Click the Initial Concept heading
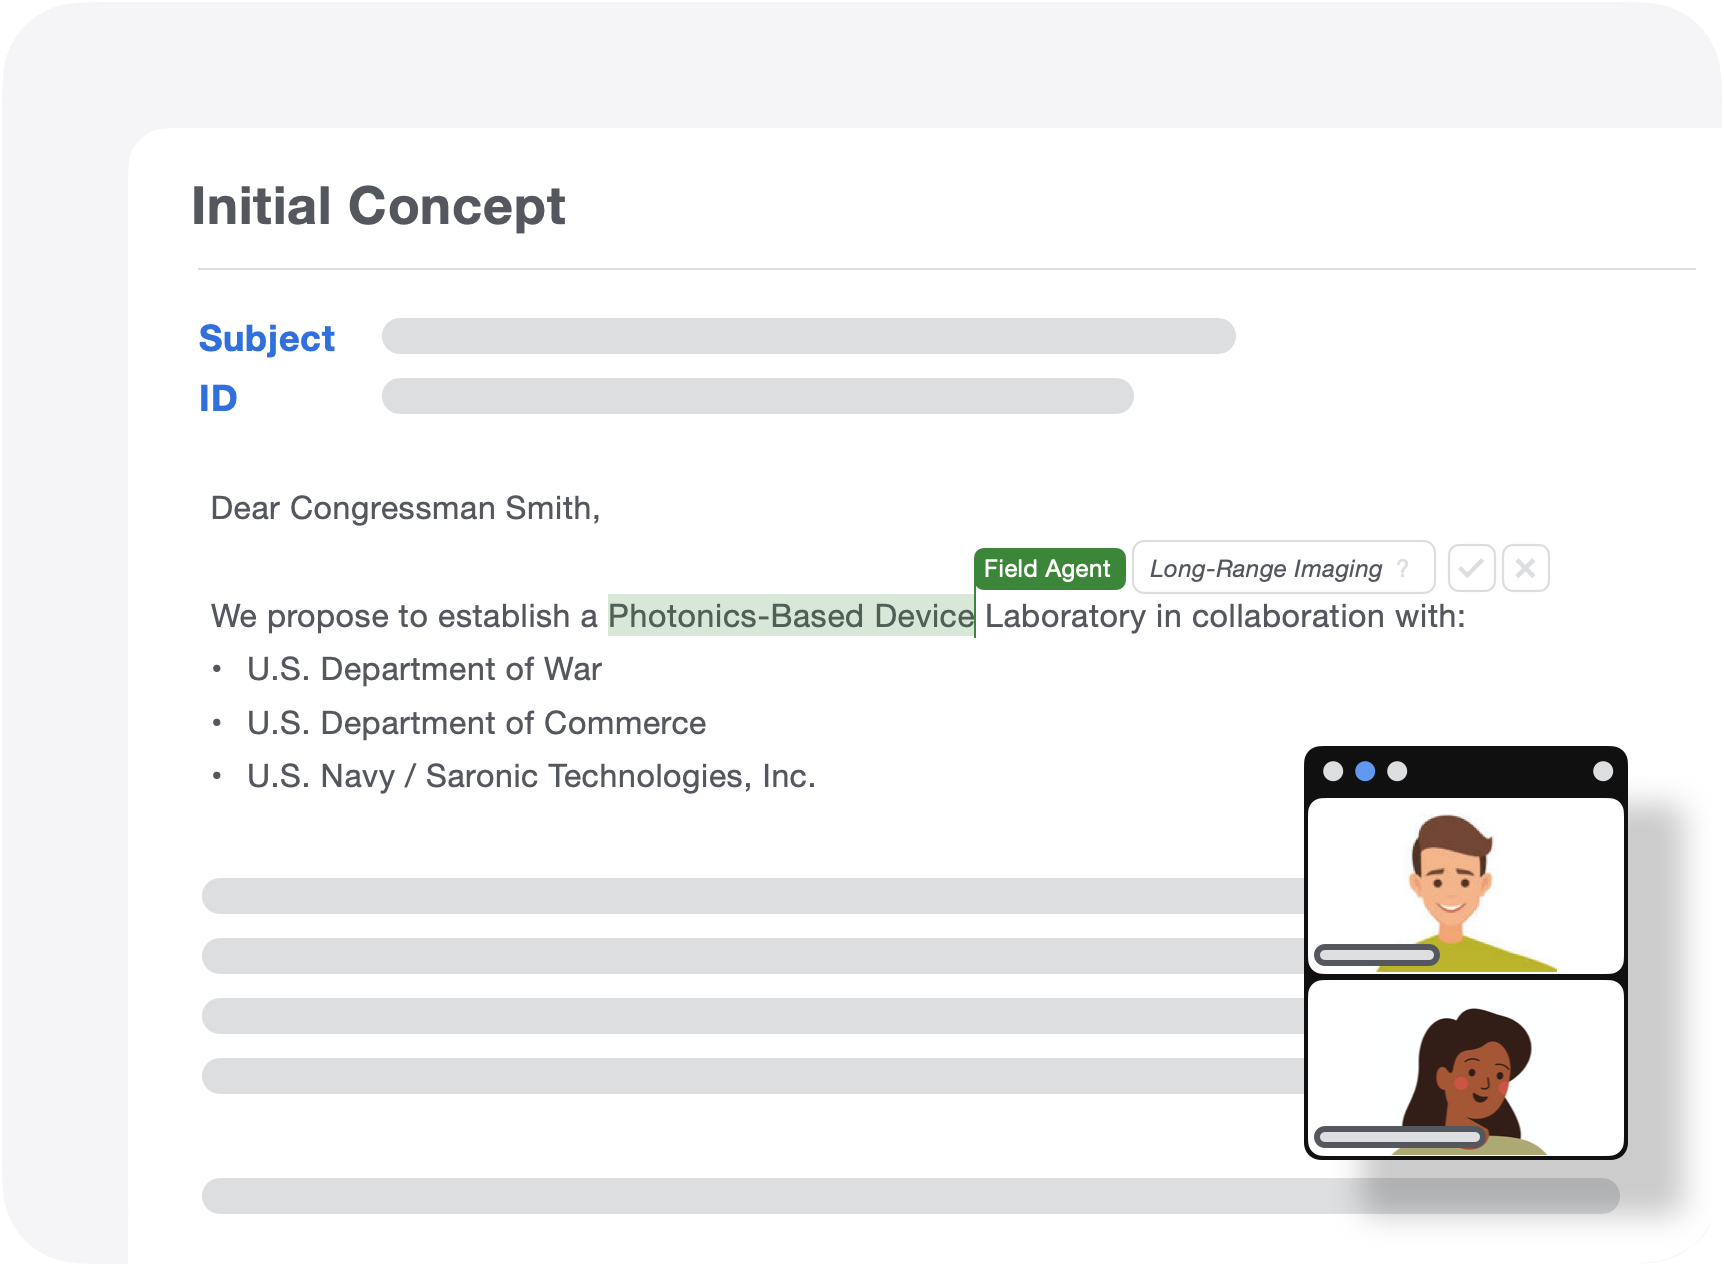Screen dimensions: 1724x1266 click(378, 207)
